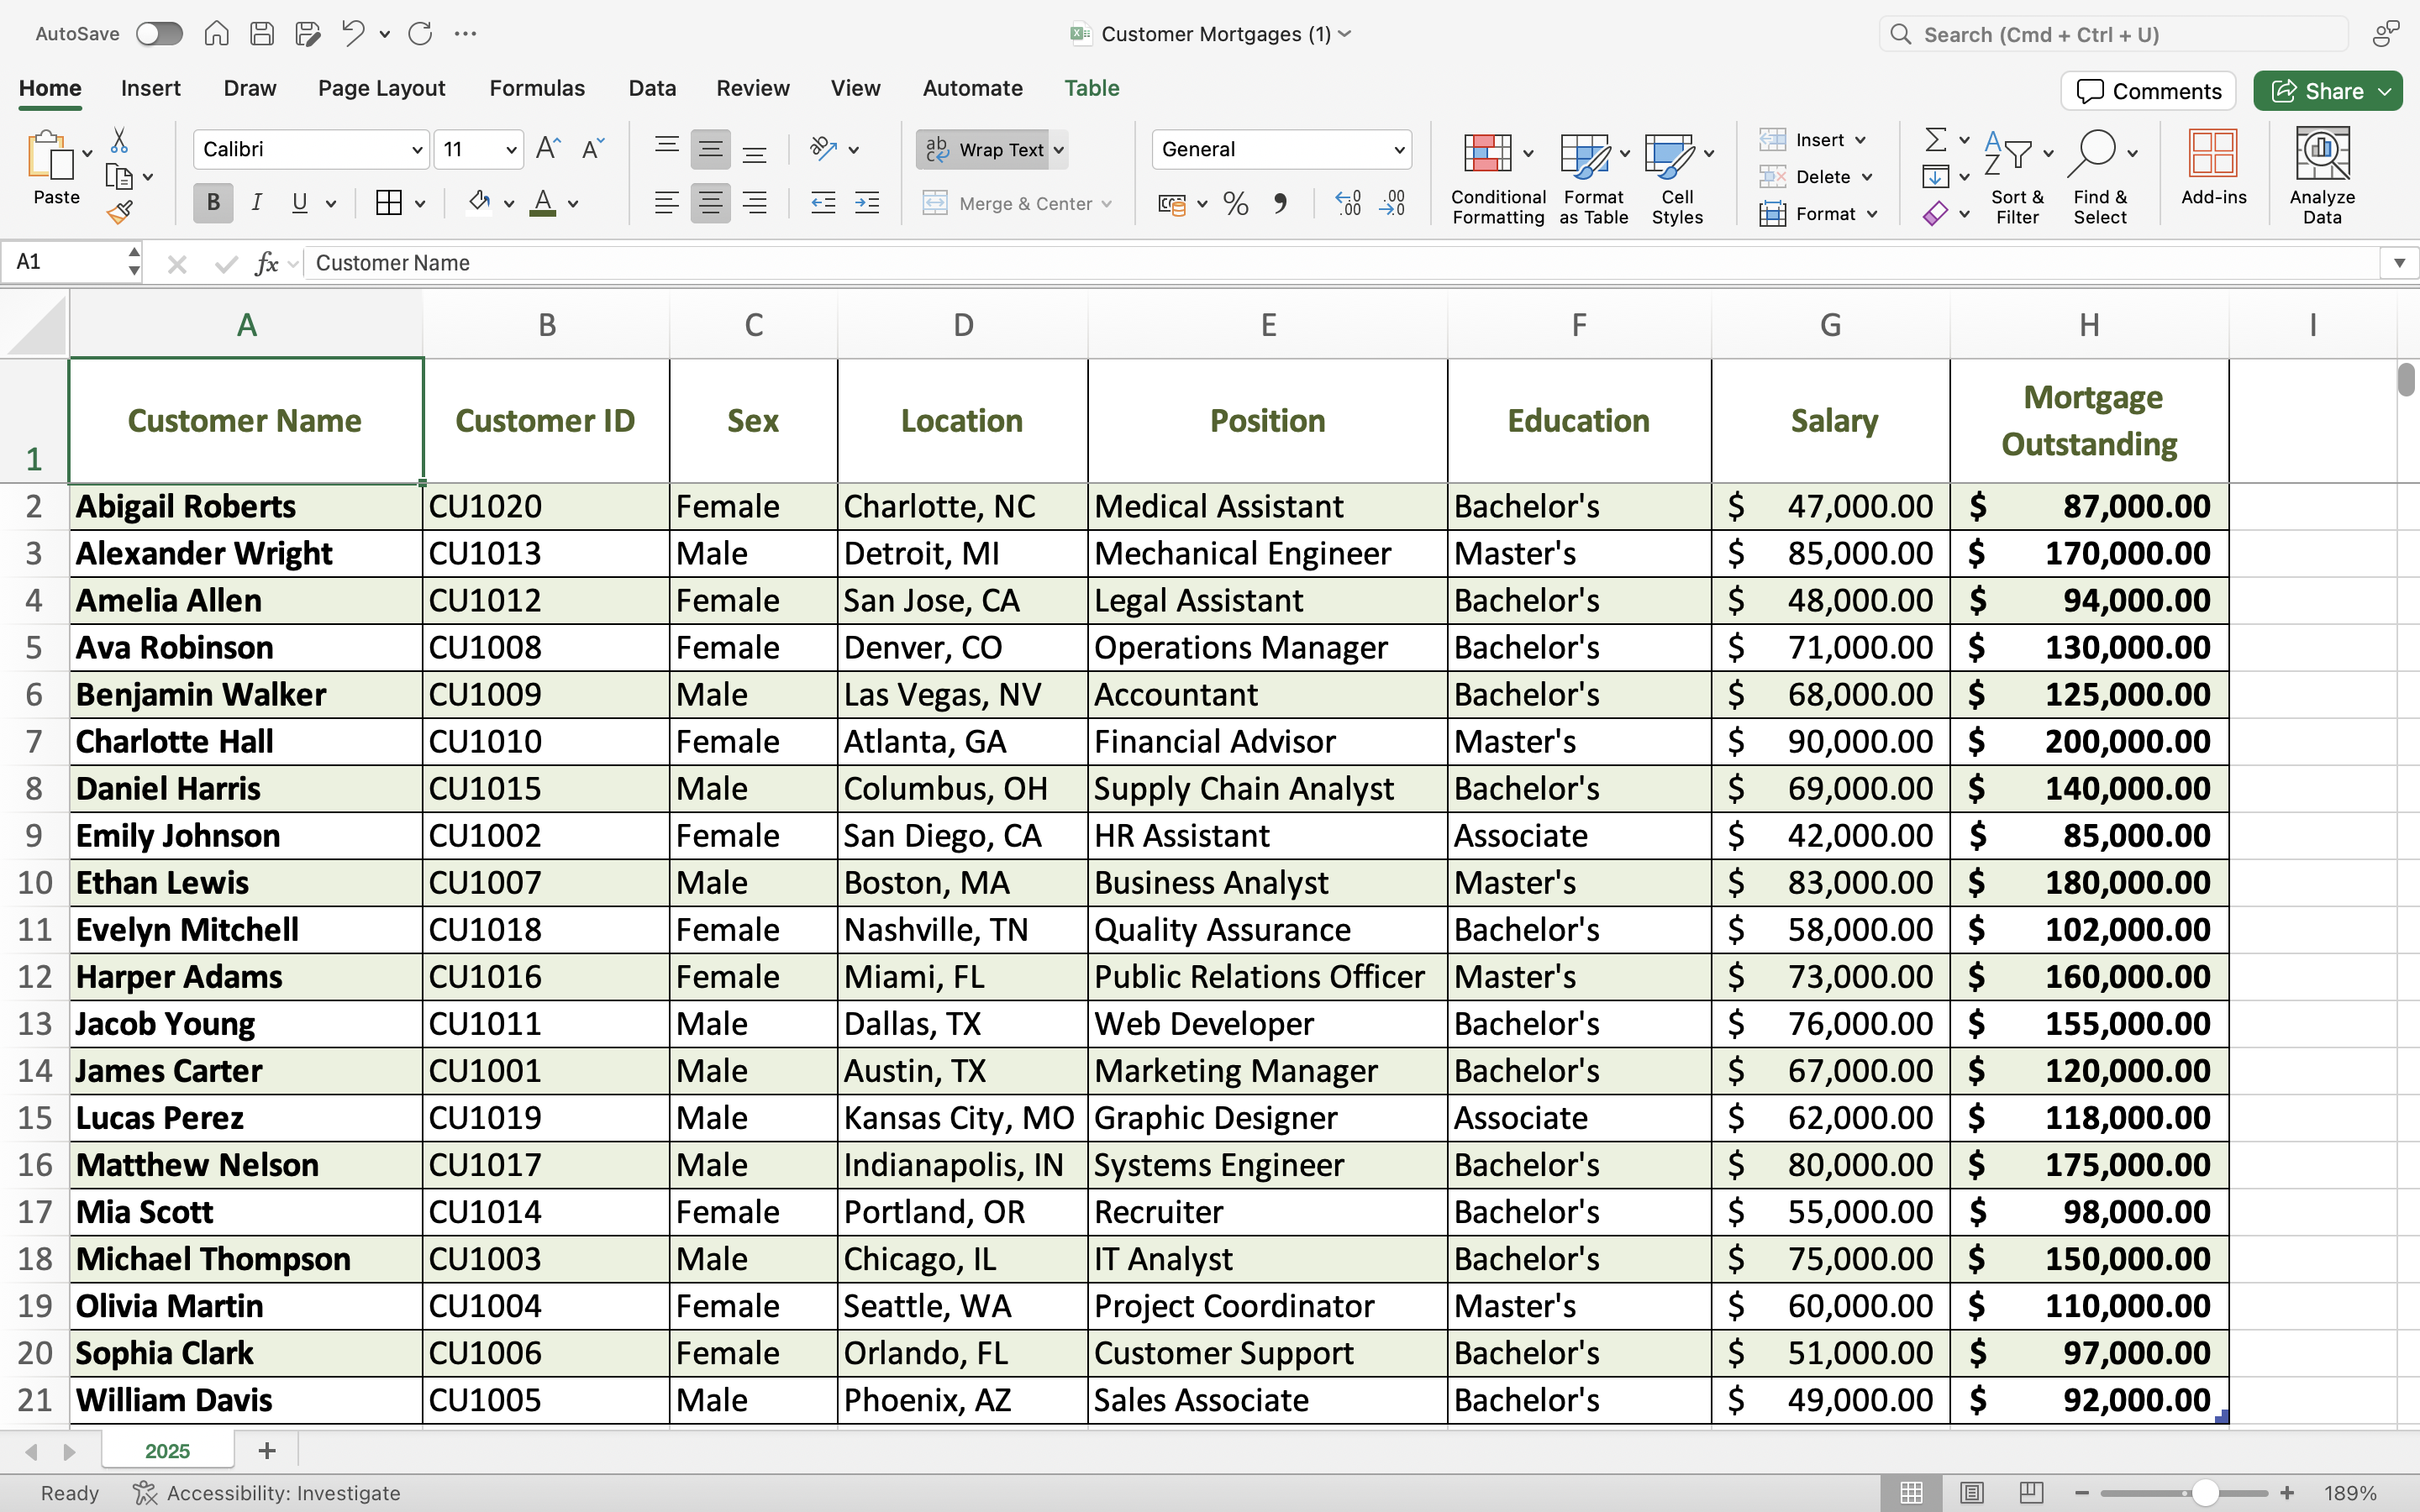Screen dimensions: 2420x1512
Task: Open the font size dropdown
Action: point(511,150)
